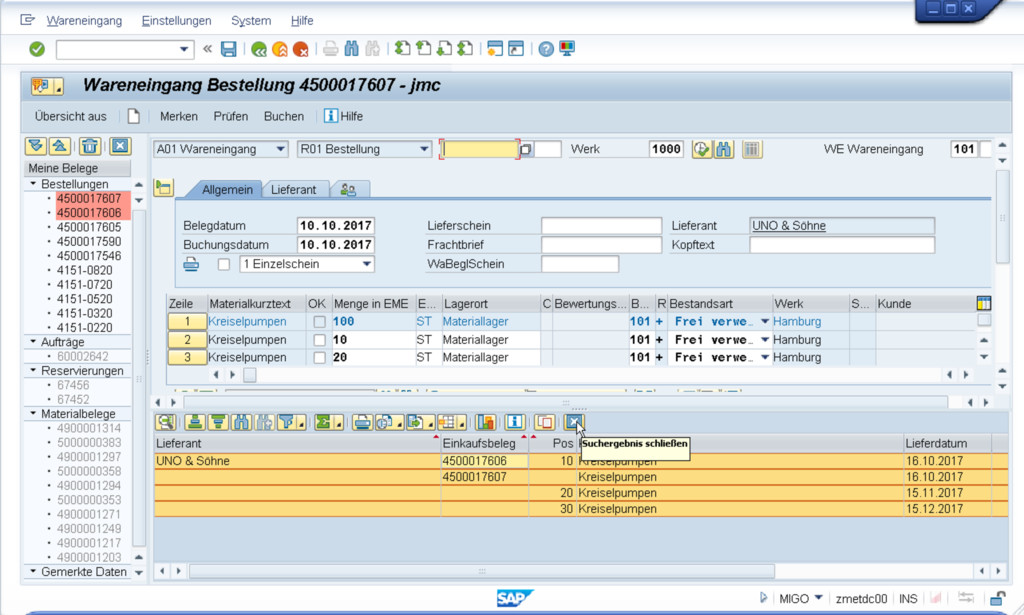Click the trash Delete icon above Meine Belege
Image resolution: width=1024 pixels, height=615 pixels.
(x=90, y=146)
